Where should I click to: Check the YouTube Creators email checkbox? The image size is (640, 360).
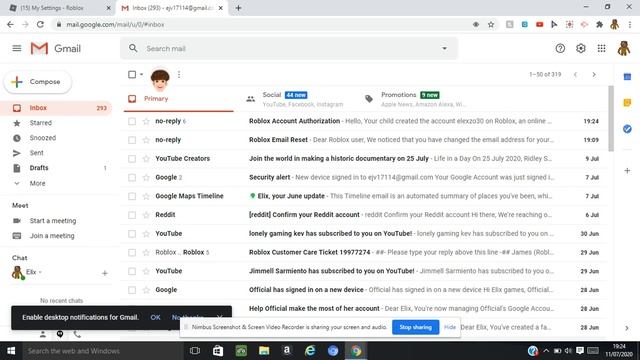(x=132, y=159)
